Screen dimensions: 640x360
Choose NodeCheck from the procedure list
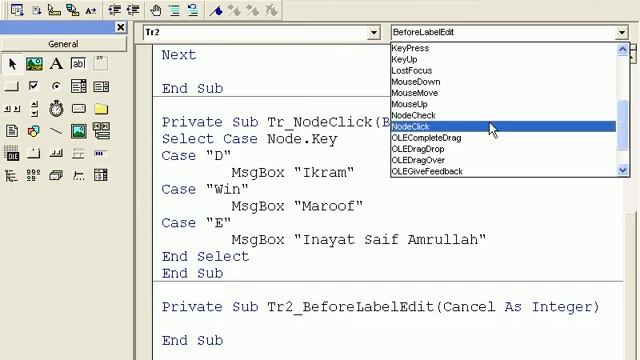(x=503, y=116)
